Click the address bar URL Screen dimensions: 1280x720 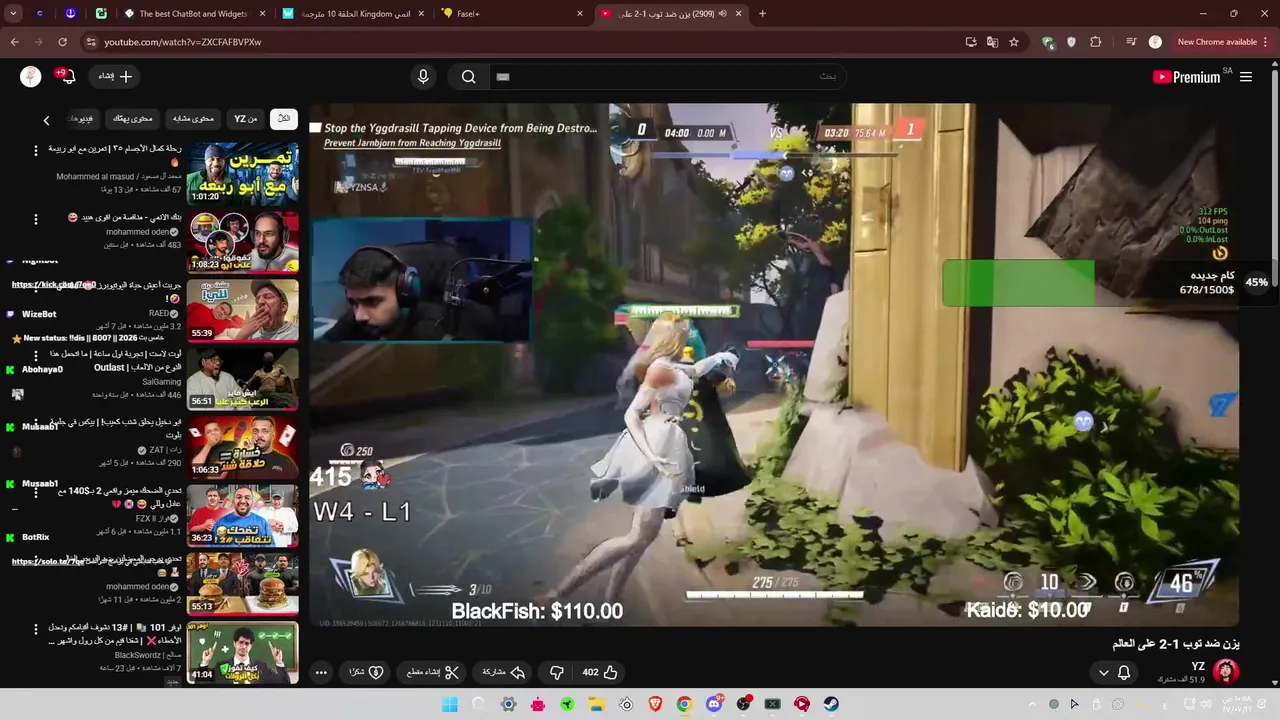[182, 42]
